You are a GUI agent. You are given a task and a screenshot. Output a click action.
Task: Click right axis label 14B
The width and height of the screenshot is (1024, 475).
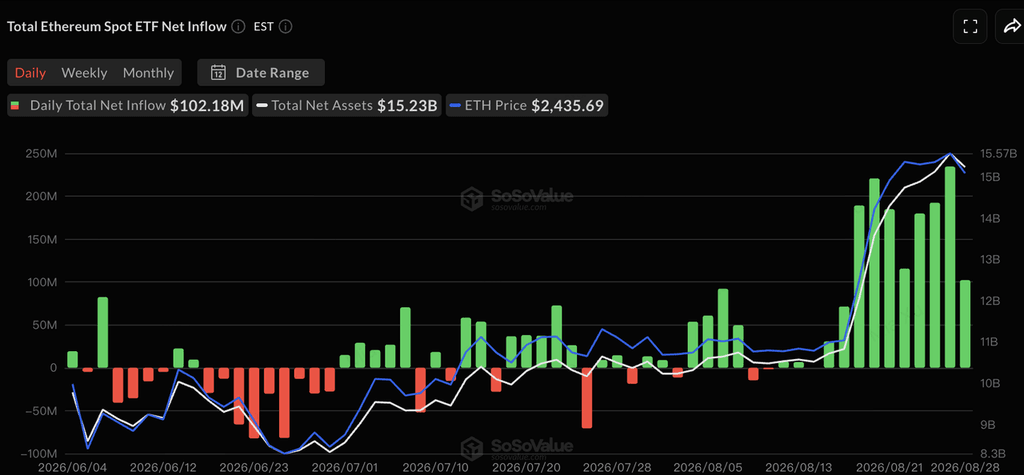coord(991,218)
